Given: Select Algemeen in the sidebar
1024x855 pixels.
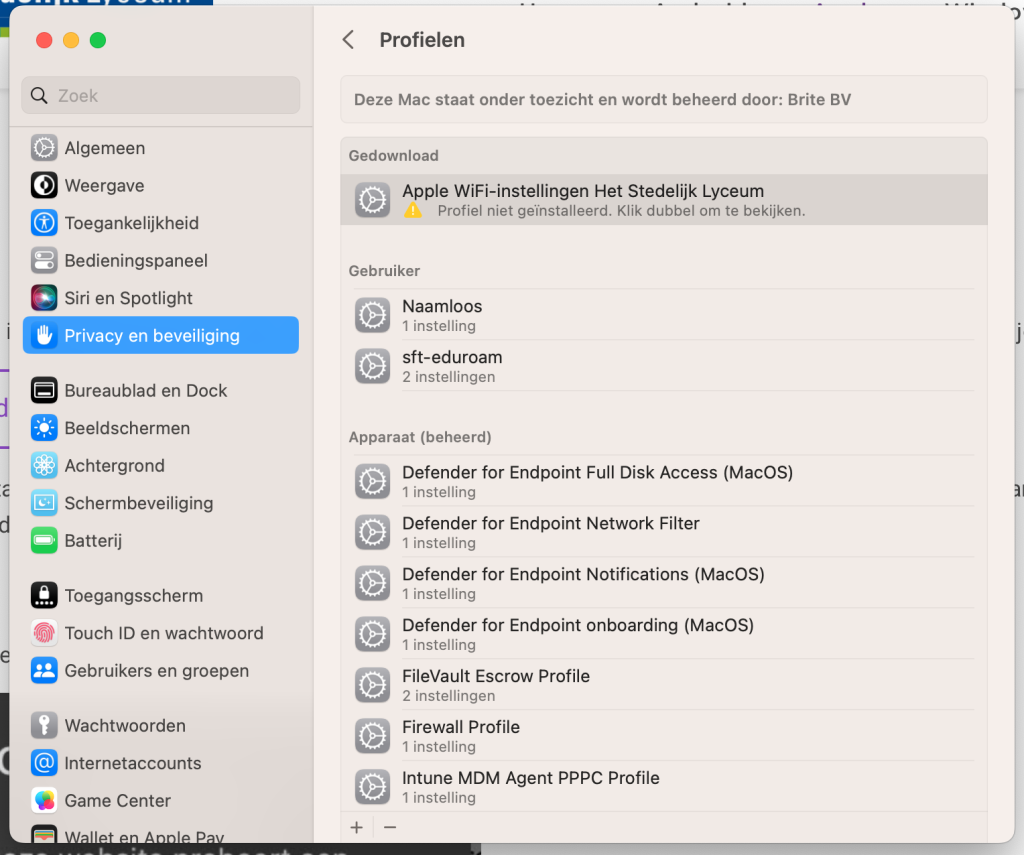Looking at the screenshot, I should tap(105, 148).
